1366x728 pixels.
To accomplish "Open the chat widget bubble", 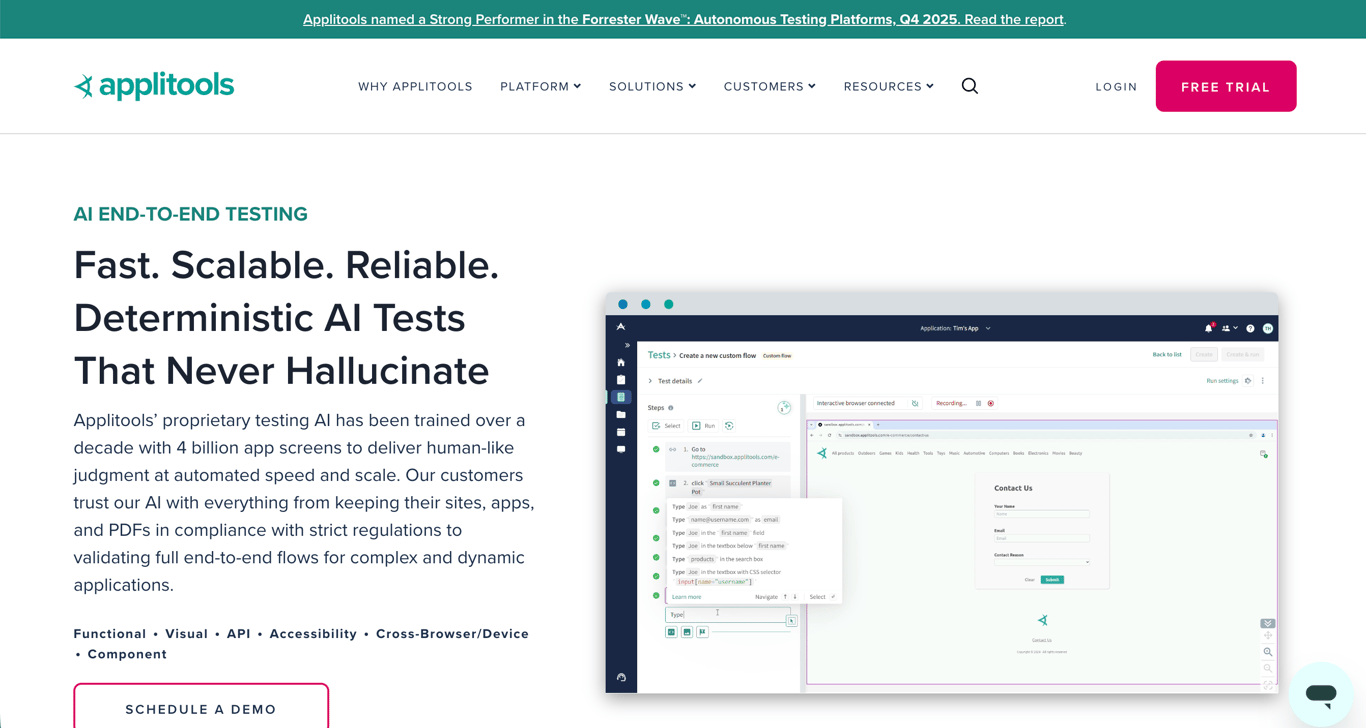I will coord(1320,694).
